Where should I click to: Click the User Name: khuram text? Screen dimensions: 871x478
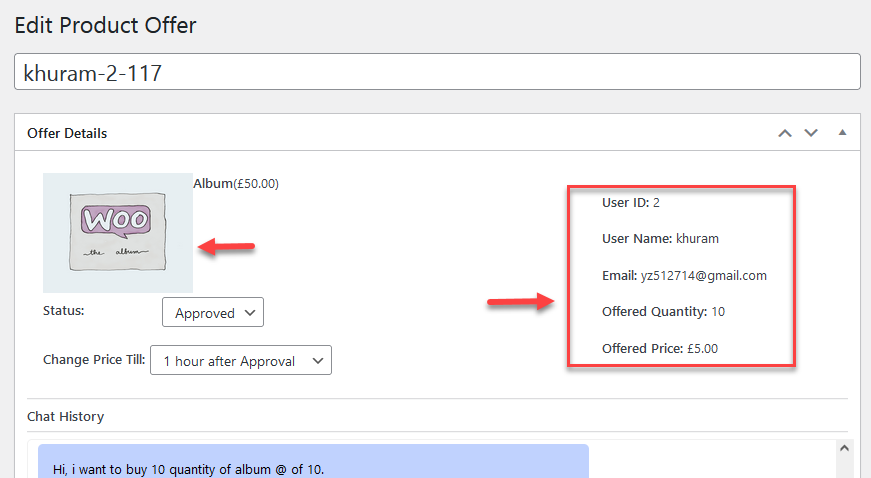click(x=660, y=239)
